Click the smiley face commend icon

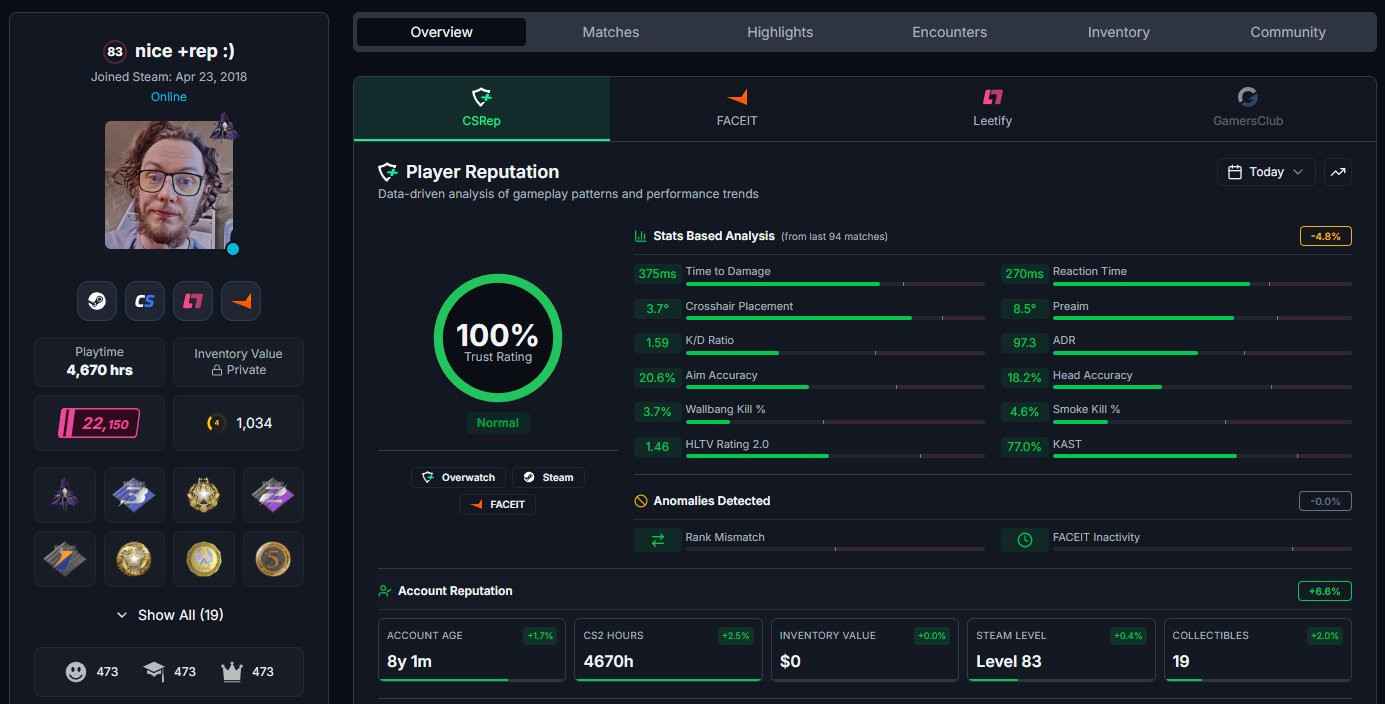click(76, 672)
